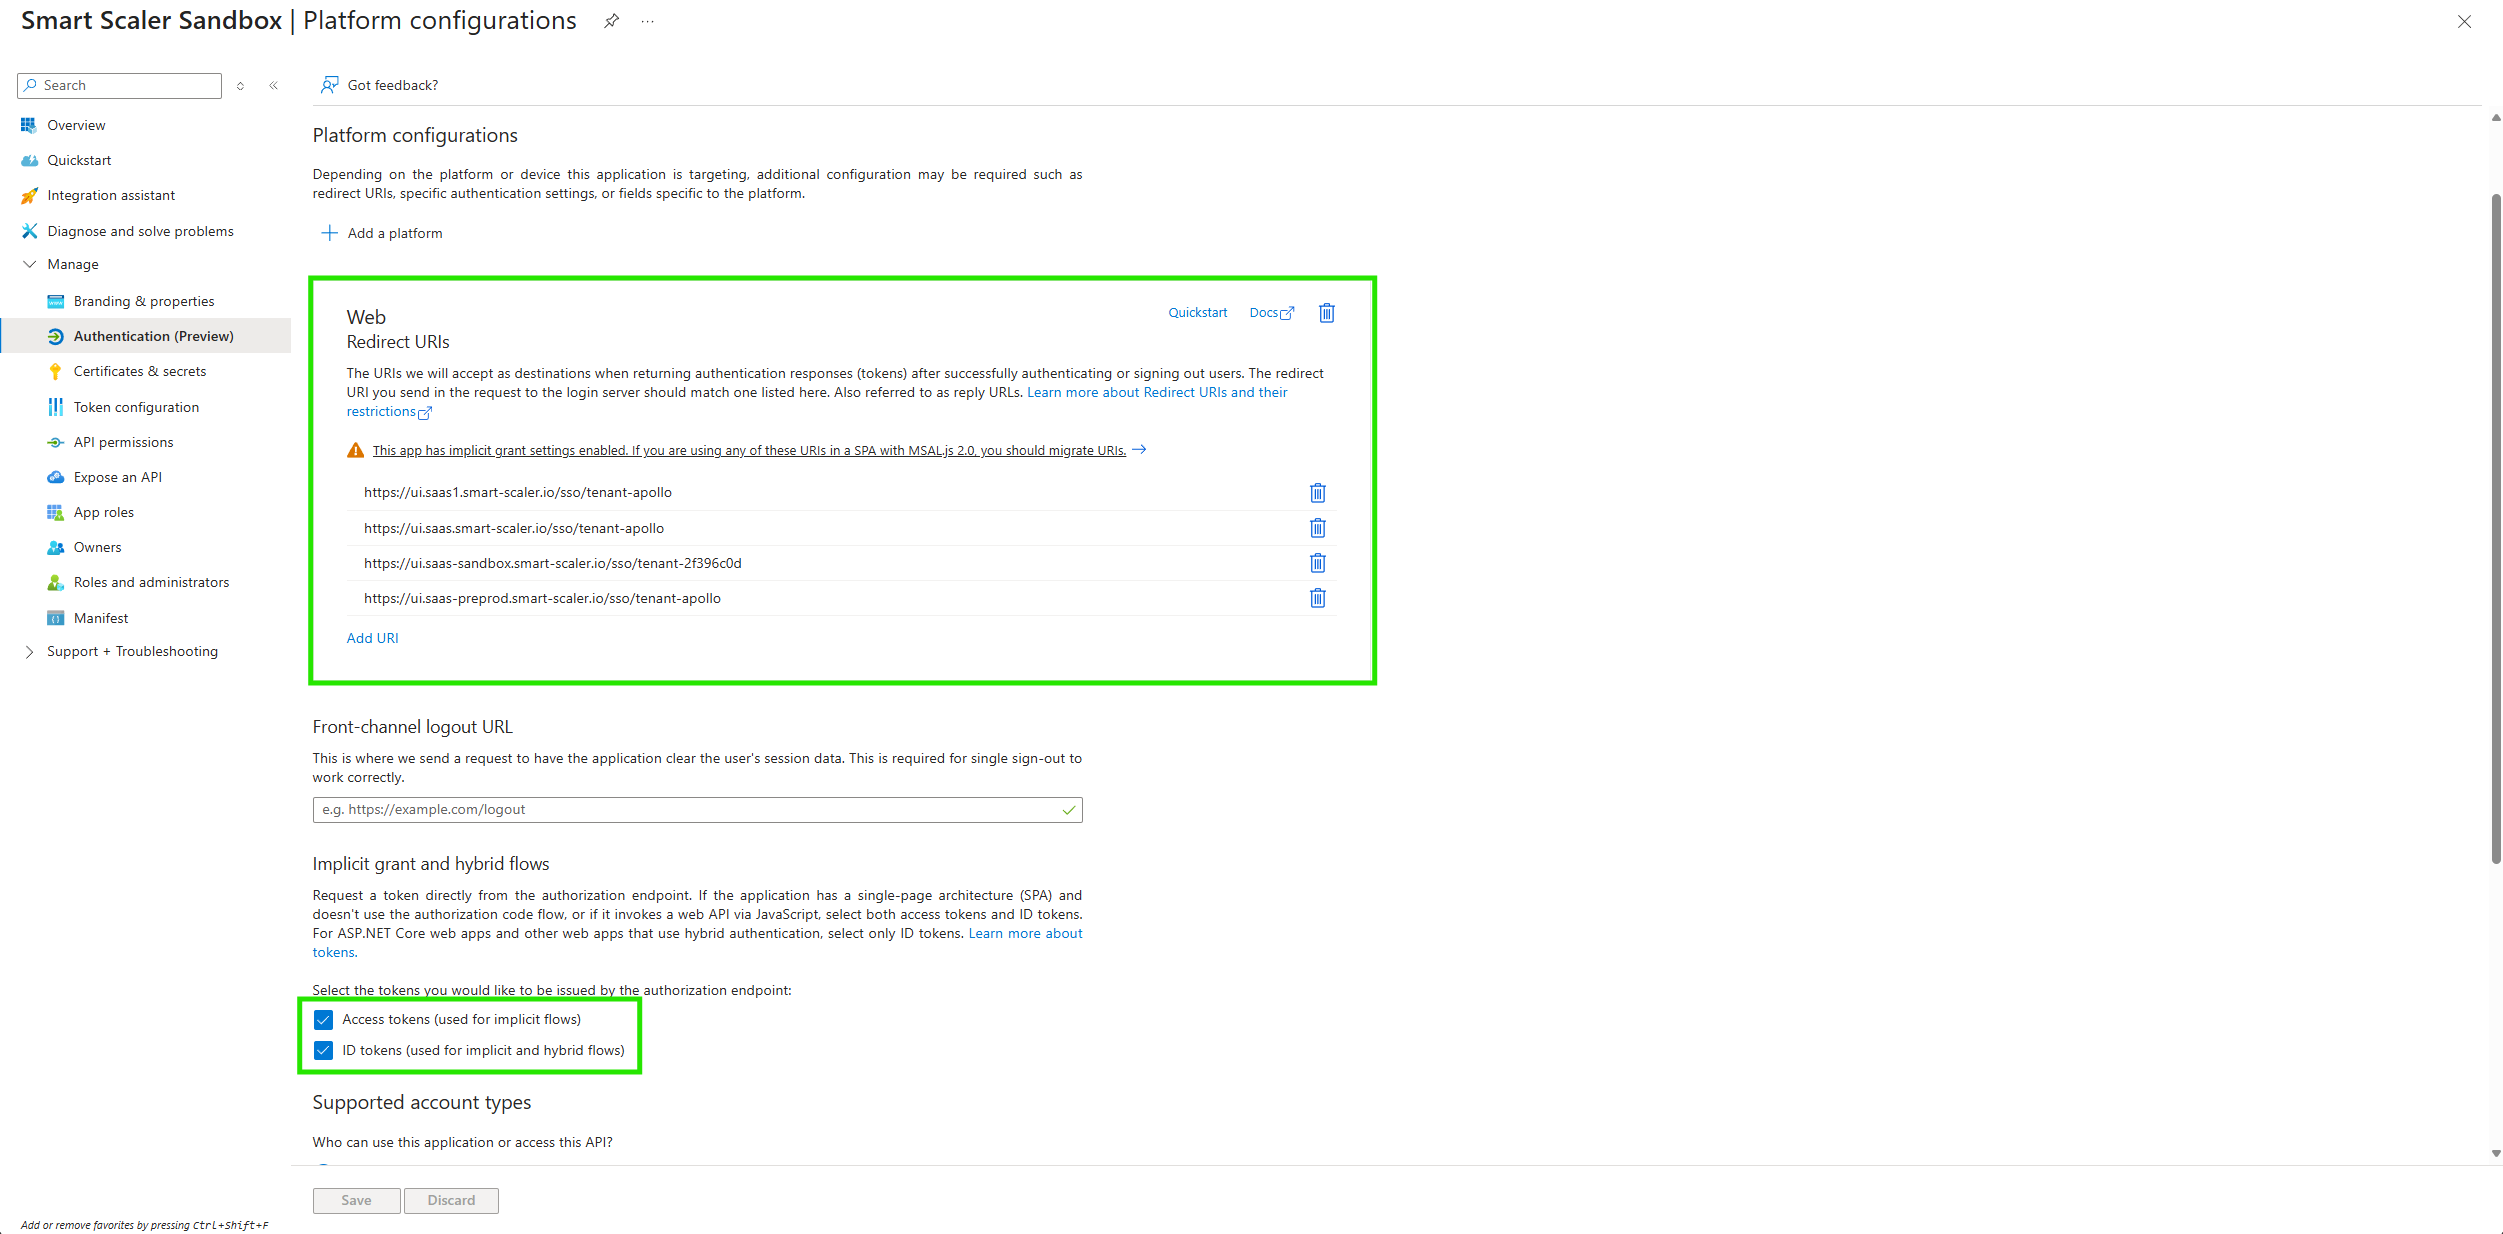2503x1234 pixels.
Task: Click the plus icon to add platform
Action: 329,233
